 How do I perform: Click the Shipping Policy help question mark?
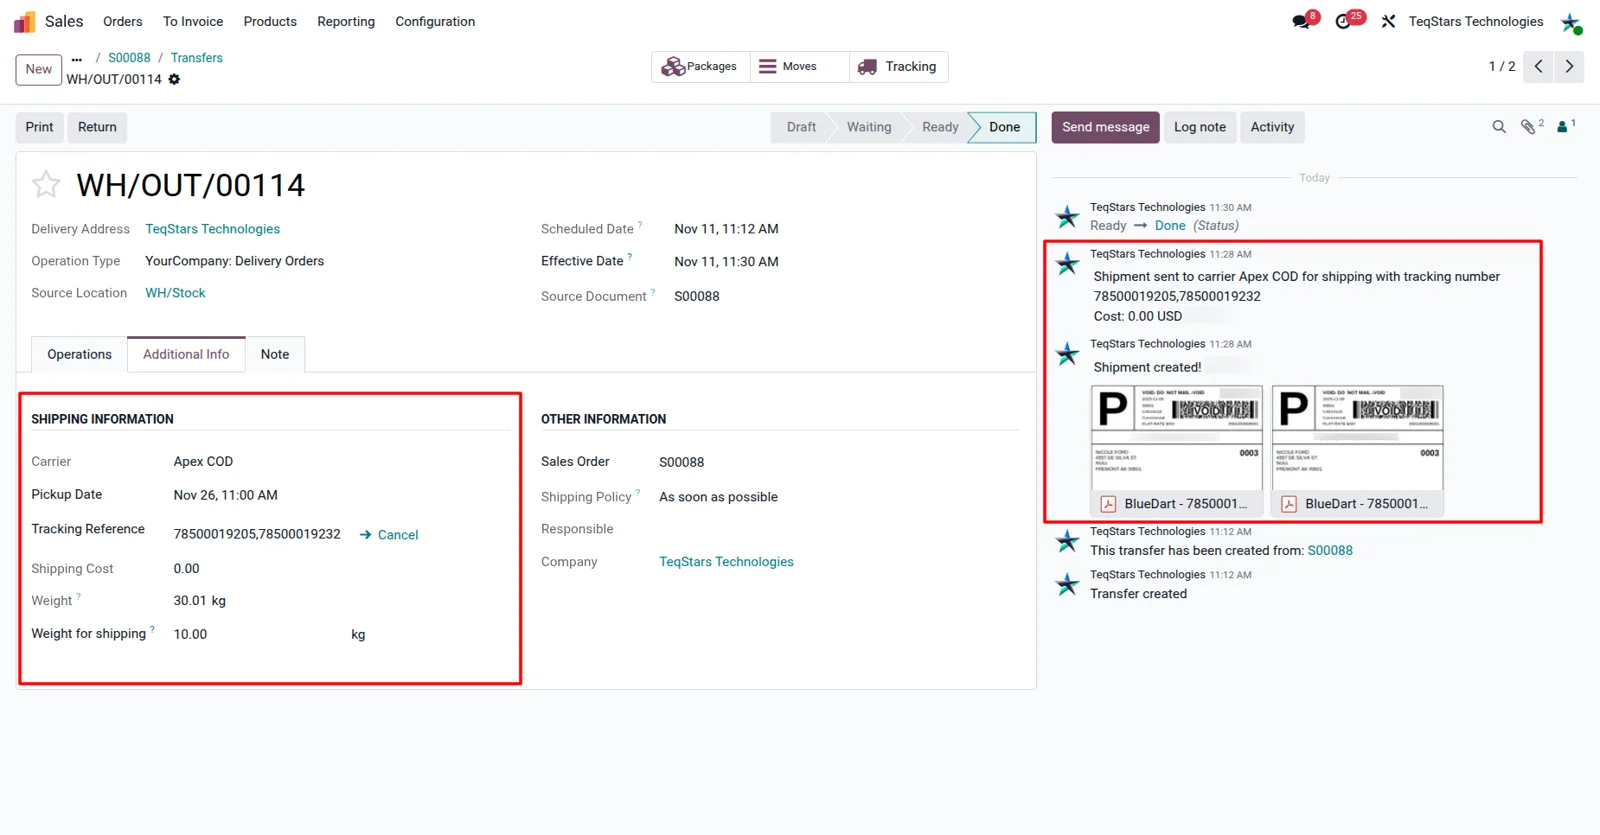coord(638,492)
